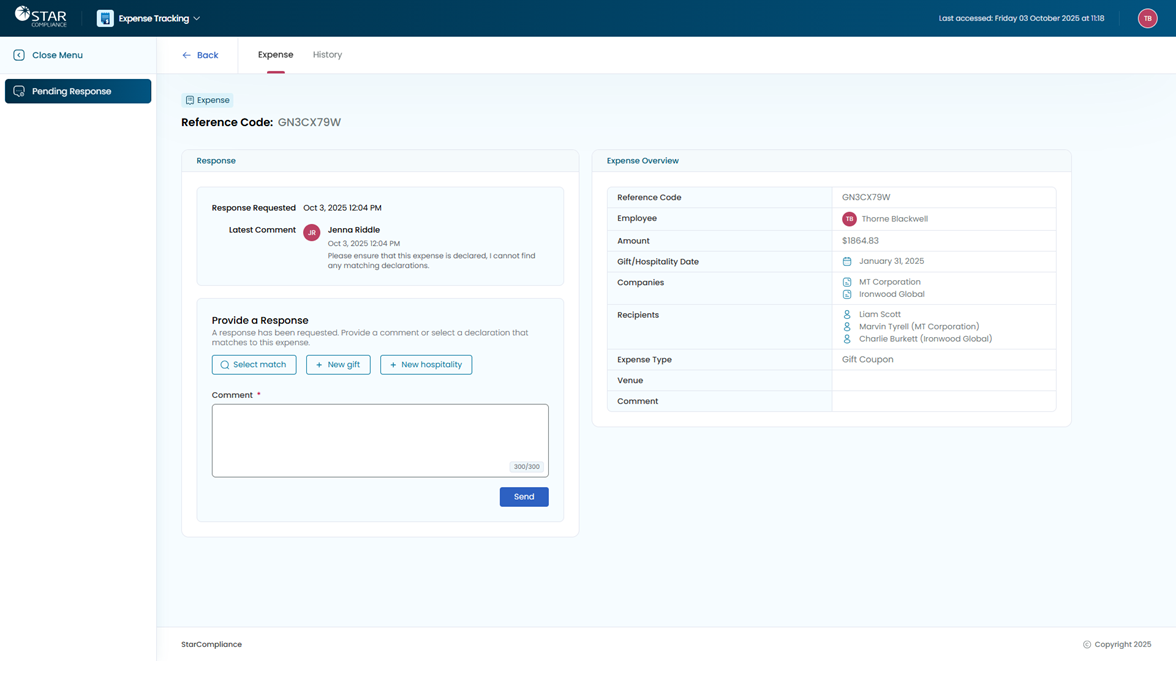Open the TB user avatar menu

(x=1147, y=18)
